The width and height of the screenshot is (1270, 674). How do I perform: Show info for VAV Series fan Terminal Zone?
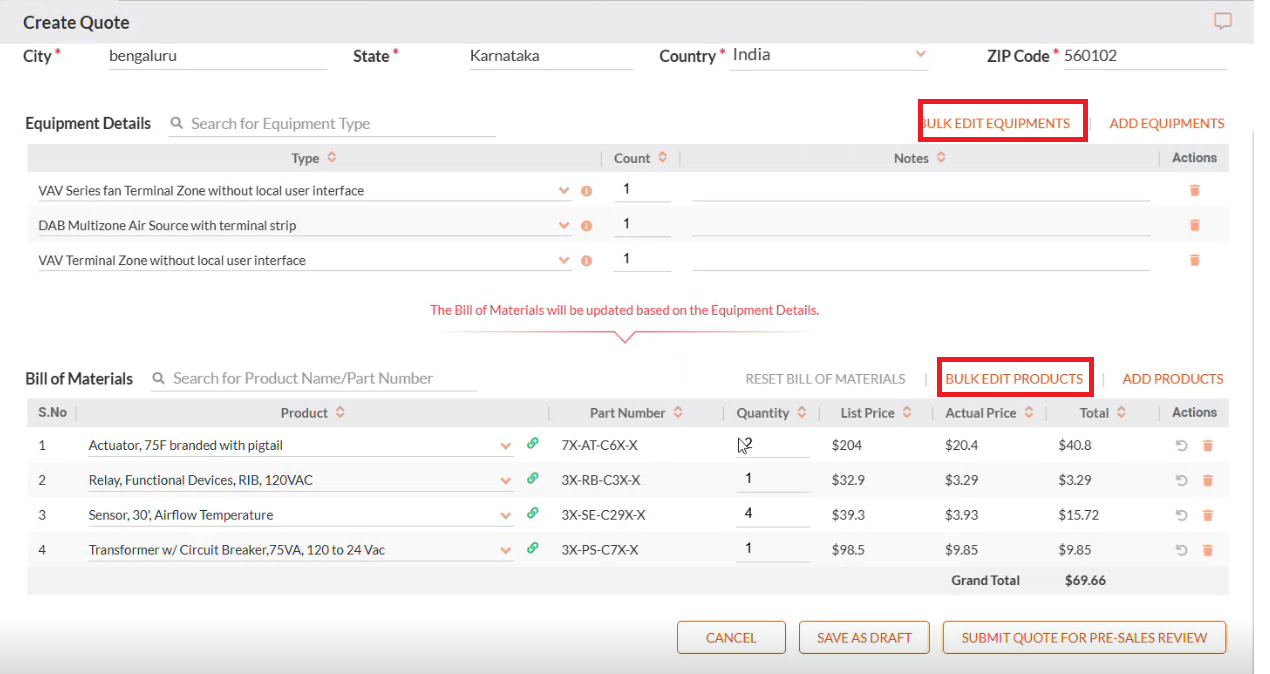click(x=587, y=190)
